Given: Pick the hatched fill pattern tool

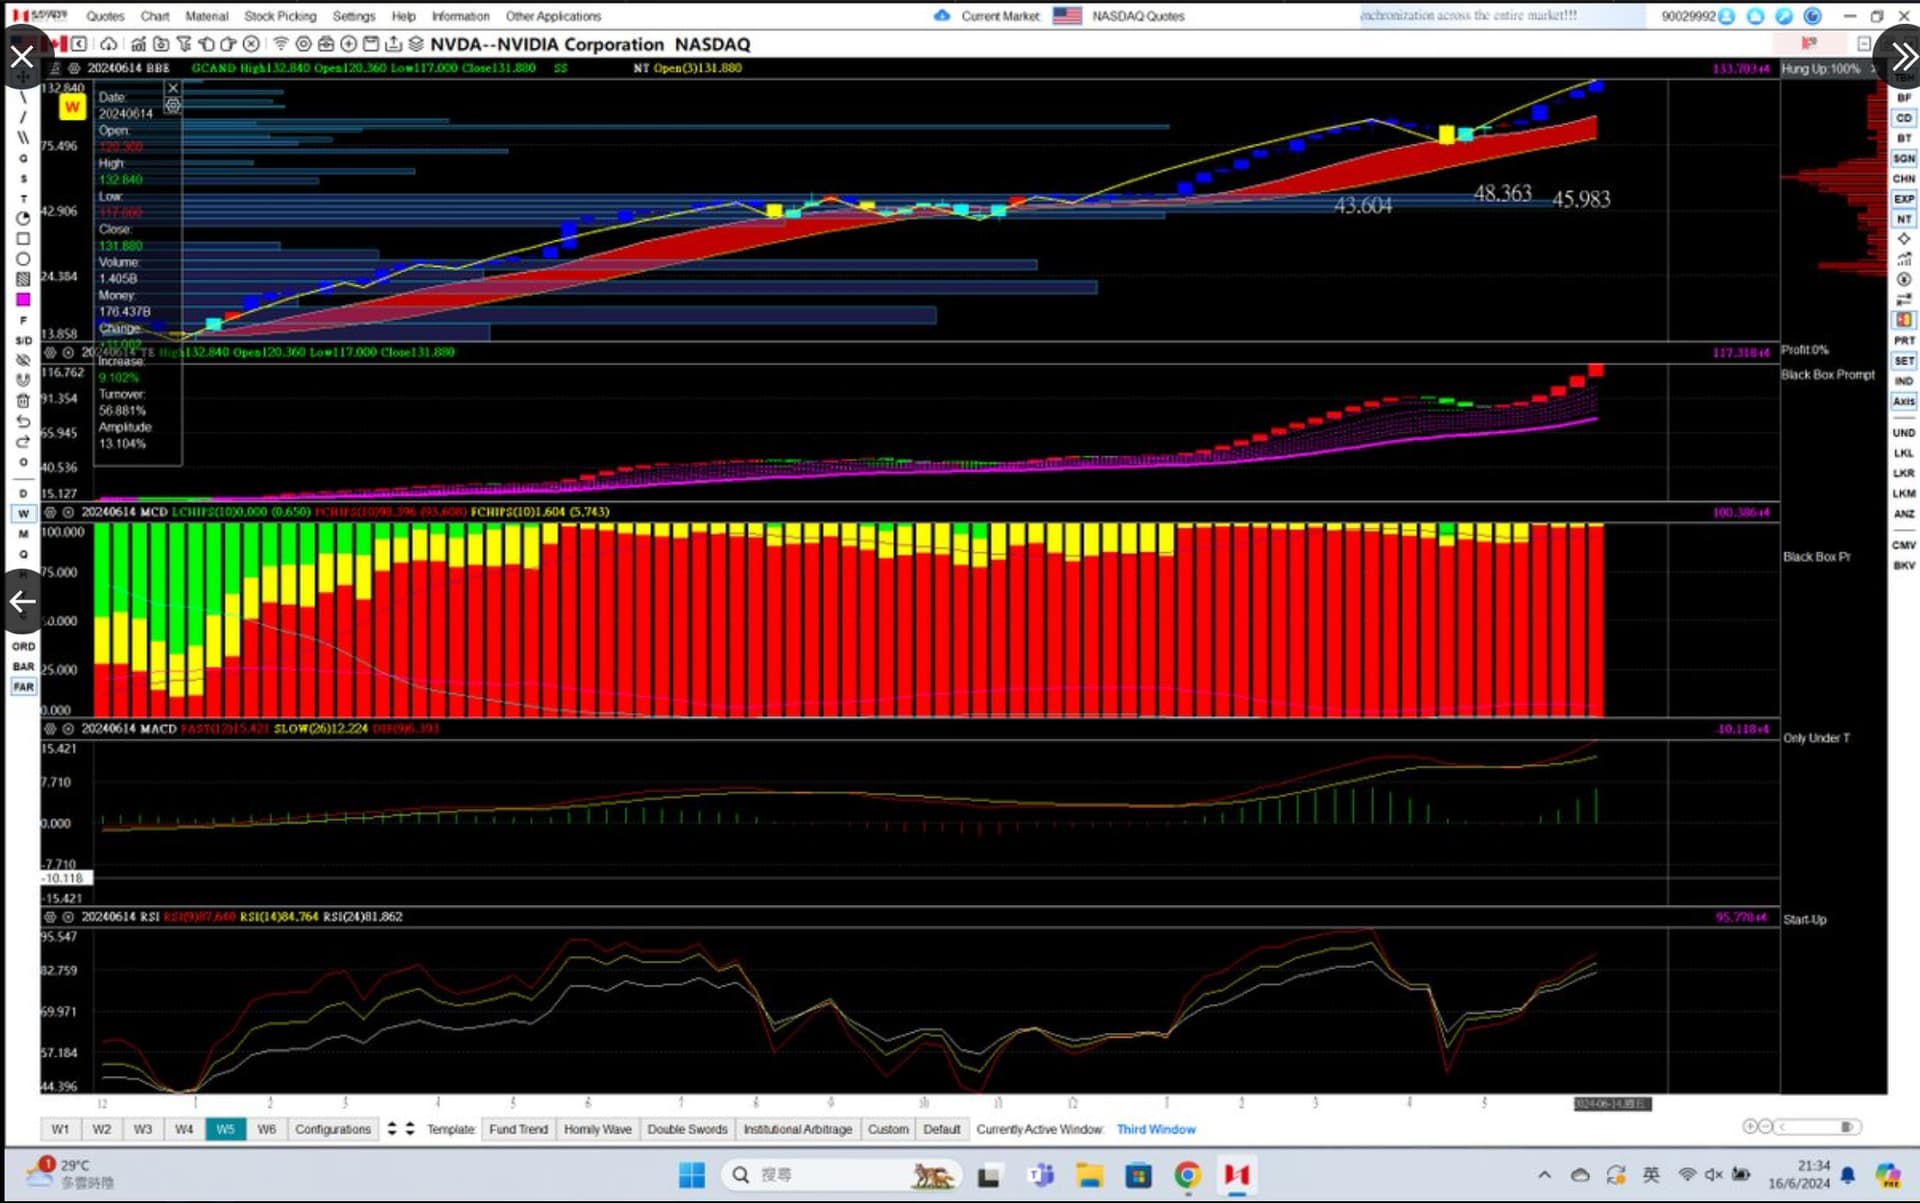Looking at the screenshot, I should click(23, 279).
